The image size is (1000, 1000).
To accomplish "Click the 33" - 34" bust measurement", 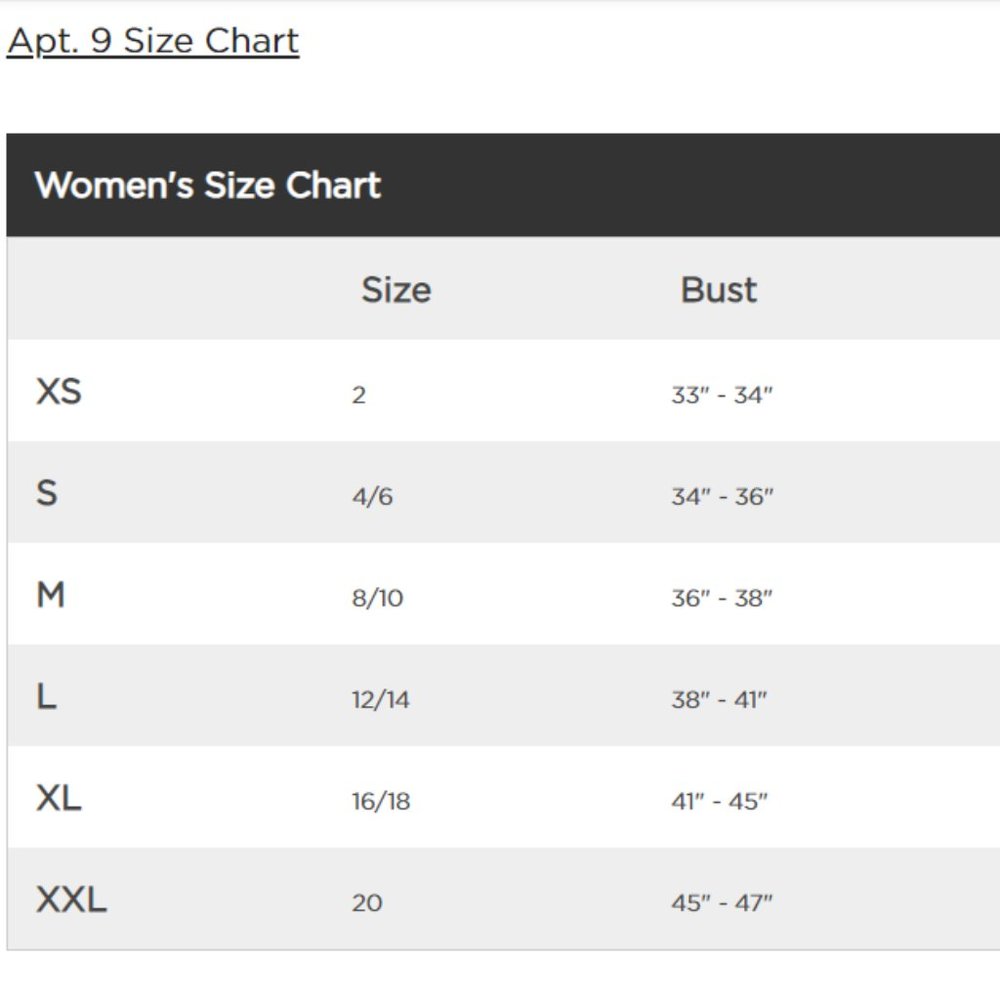I will click(x=722, y=395).
